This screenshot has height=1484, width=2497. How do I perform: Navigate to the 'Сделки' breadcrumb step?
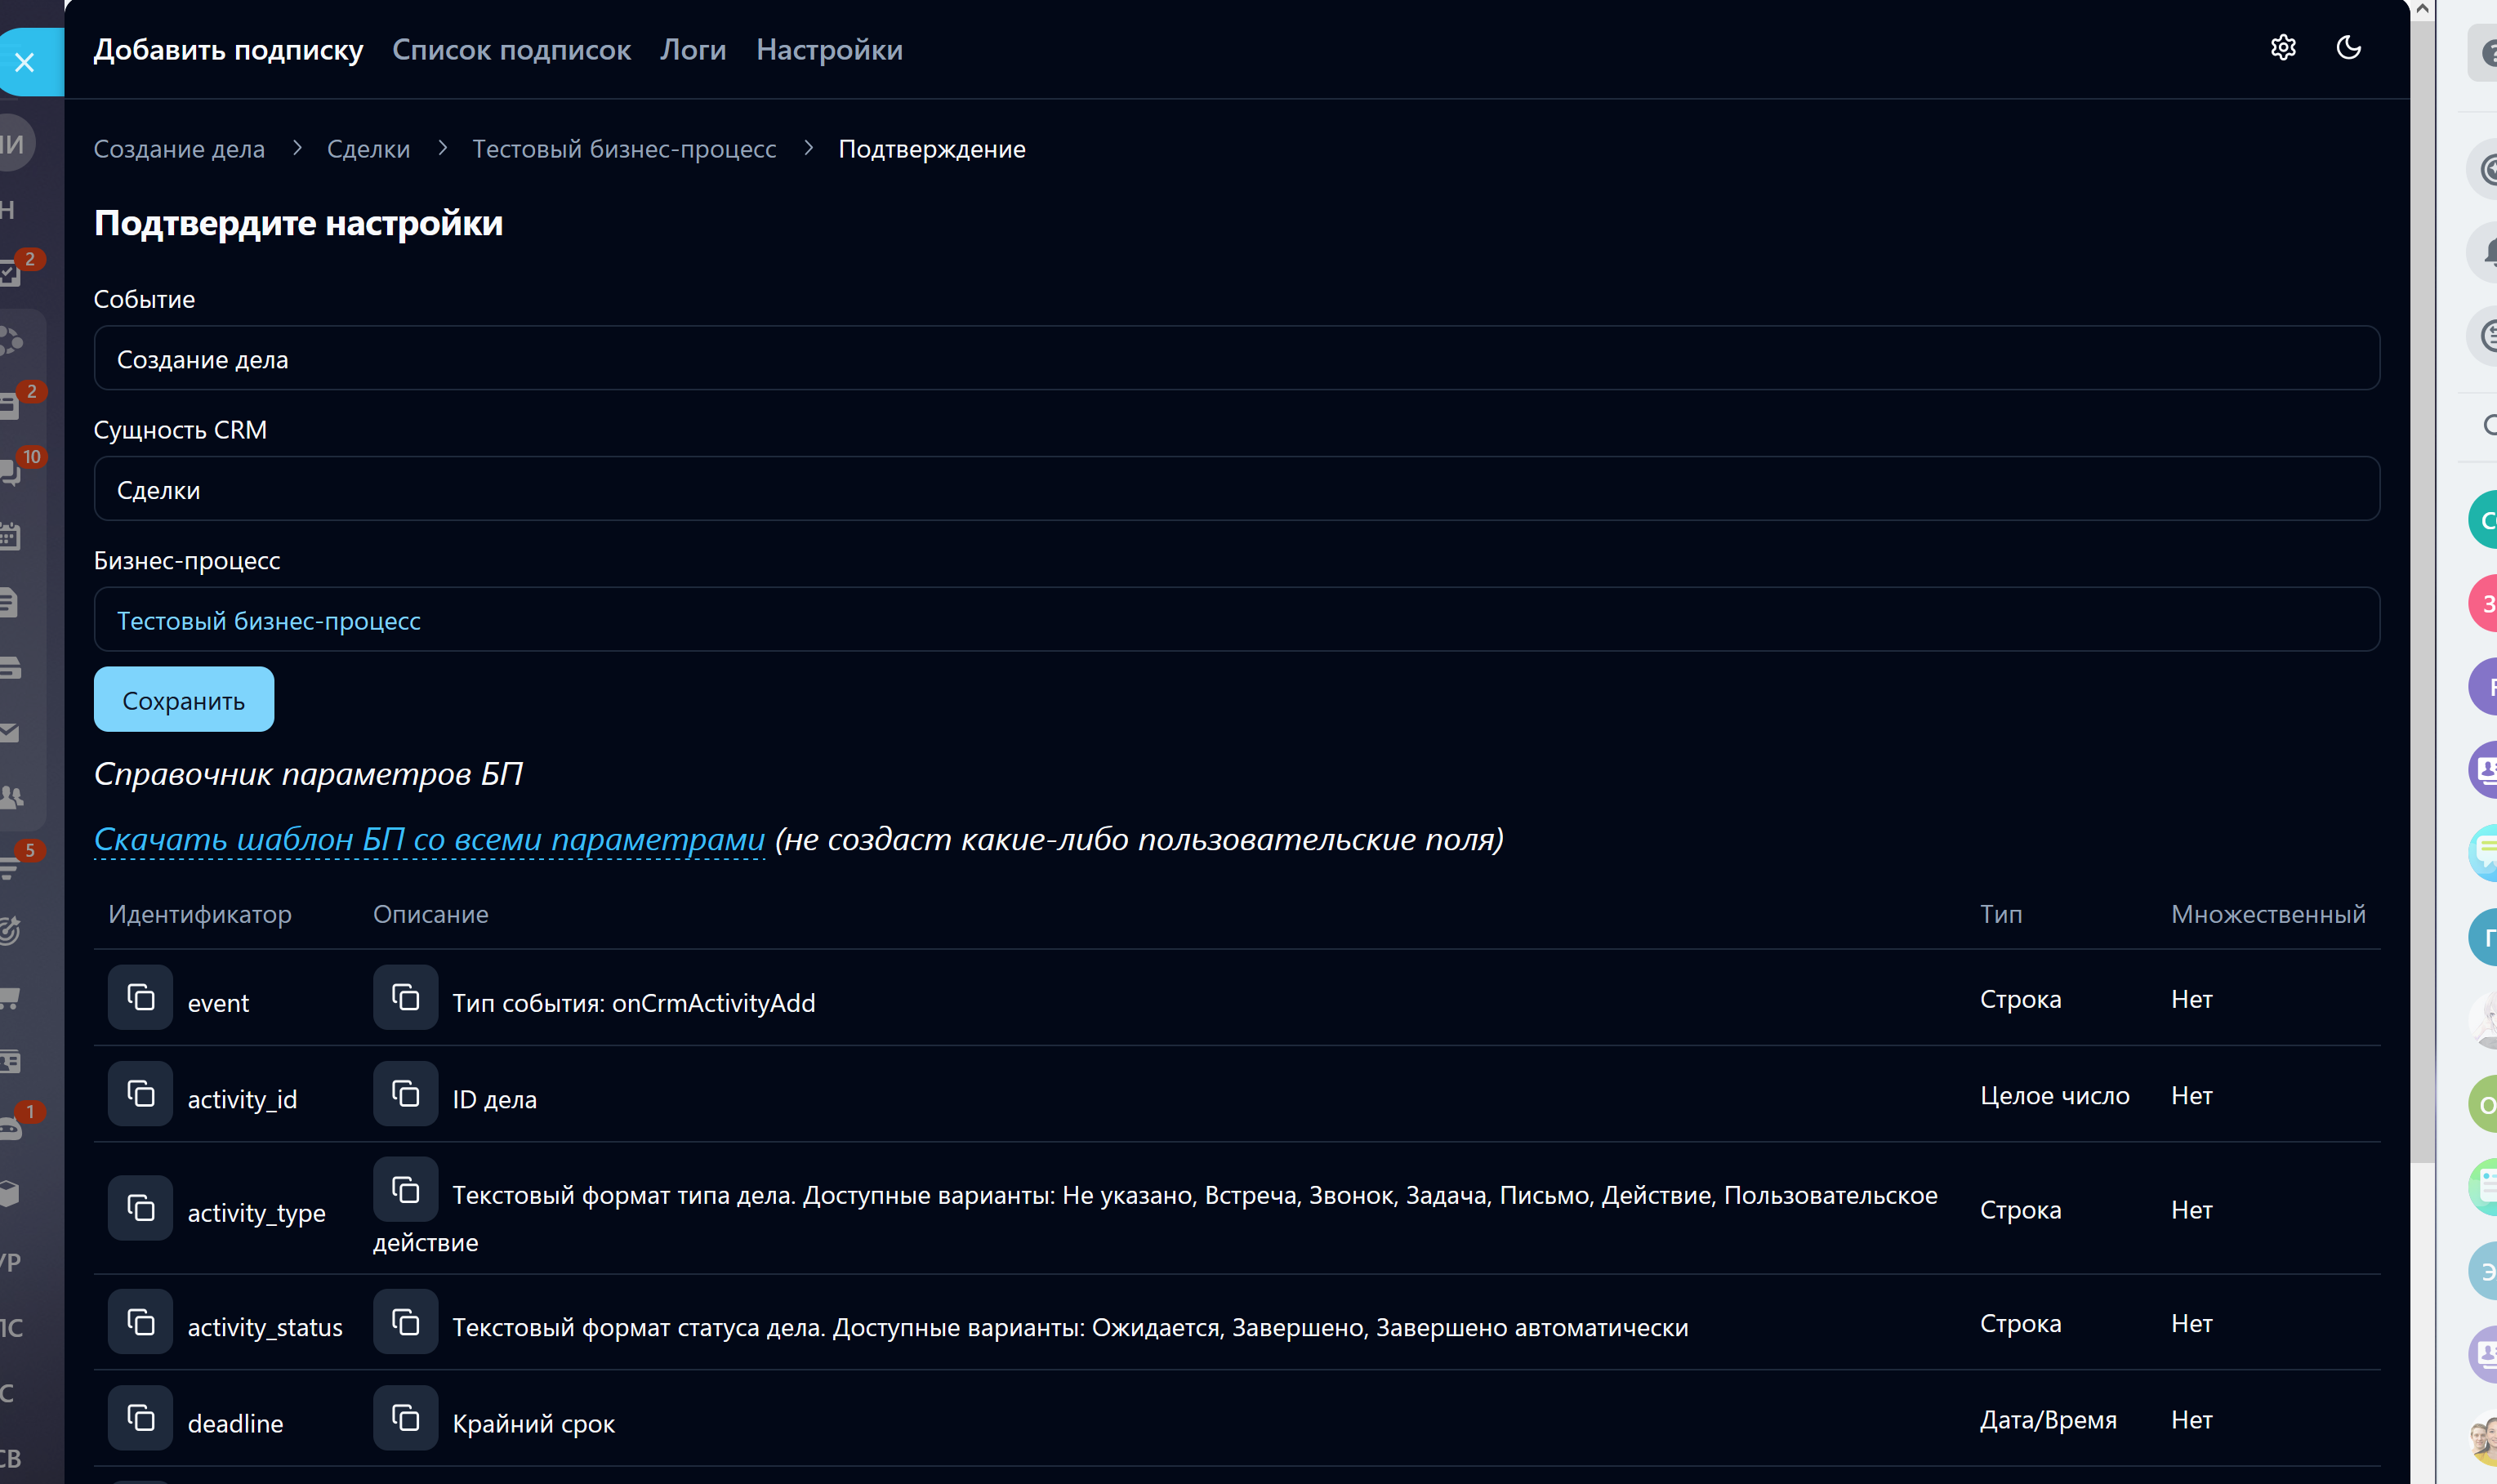pyautogui.click(x=368, y=148)
